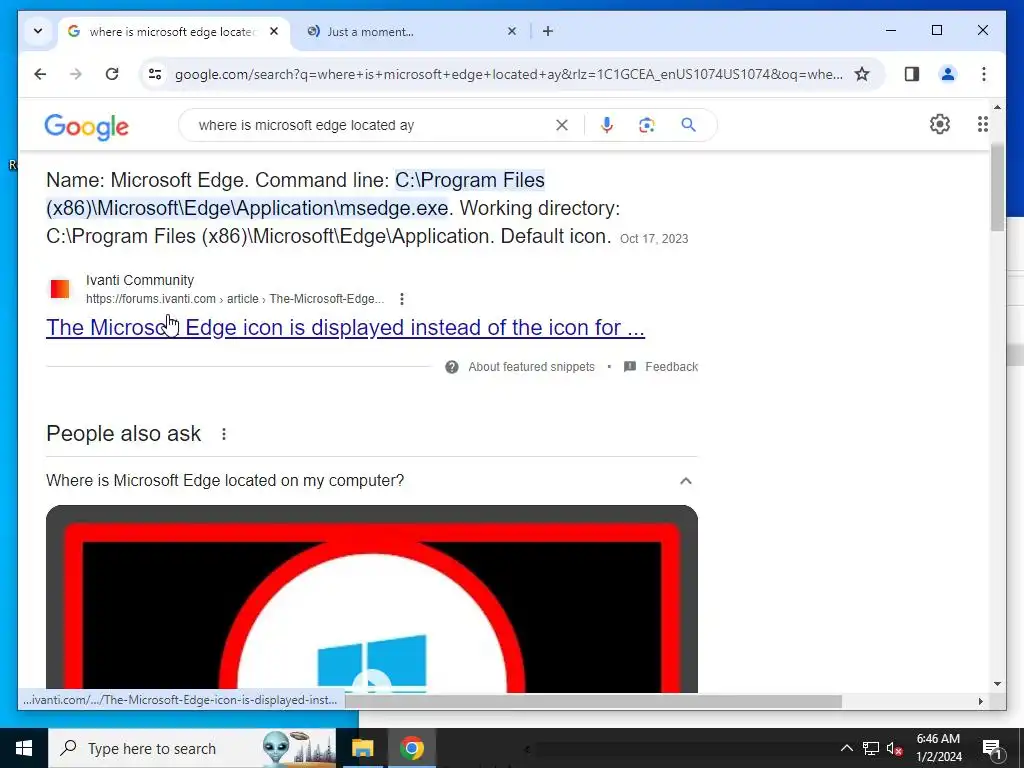Click the Windows taskbar search box

pyautogui.click(x=192, y=748)
